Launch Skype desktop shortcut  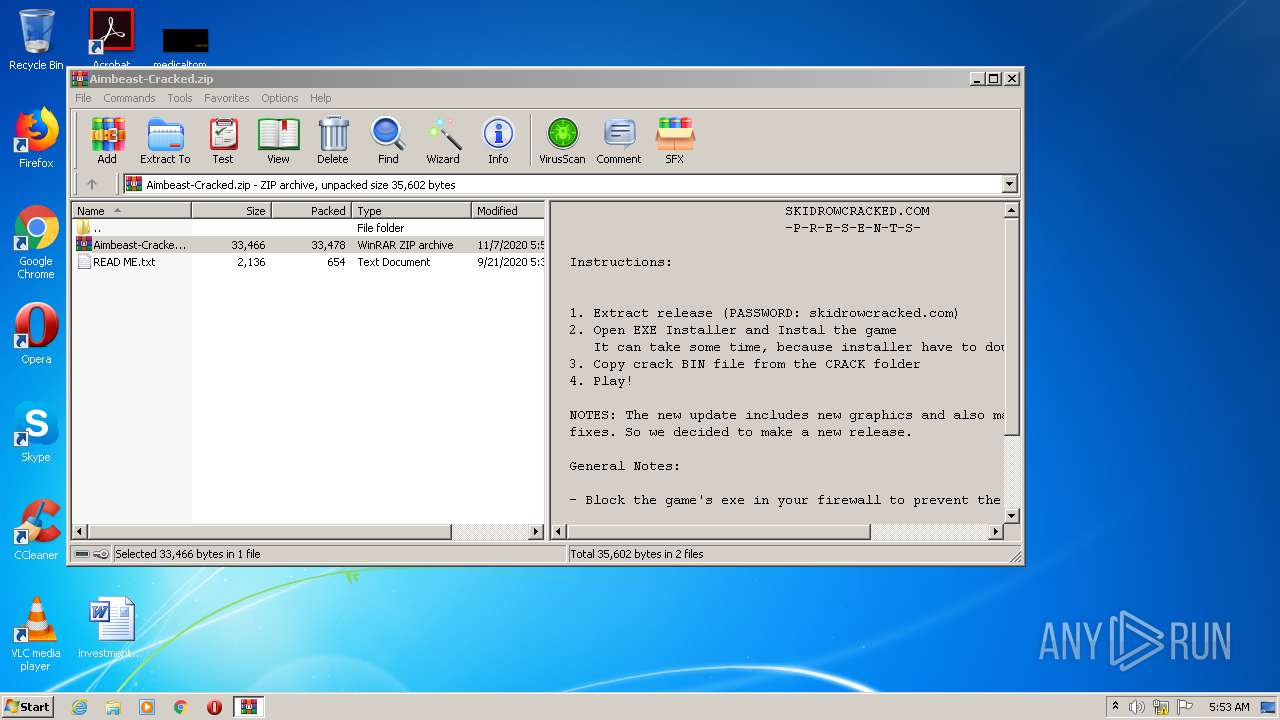[36, 432]
